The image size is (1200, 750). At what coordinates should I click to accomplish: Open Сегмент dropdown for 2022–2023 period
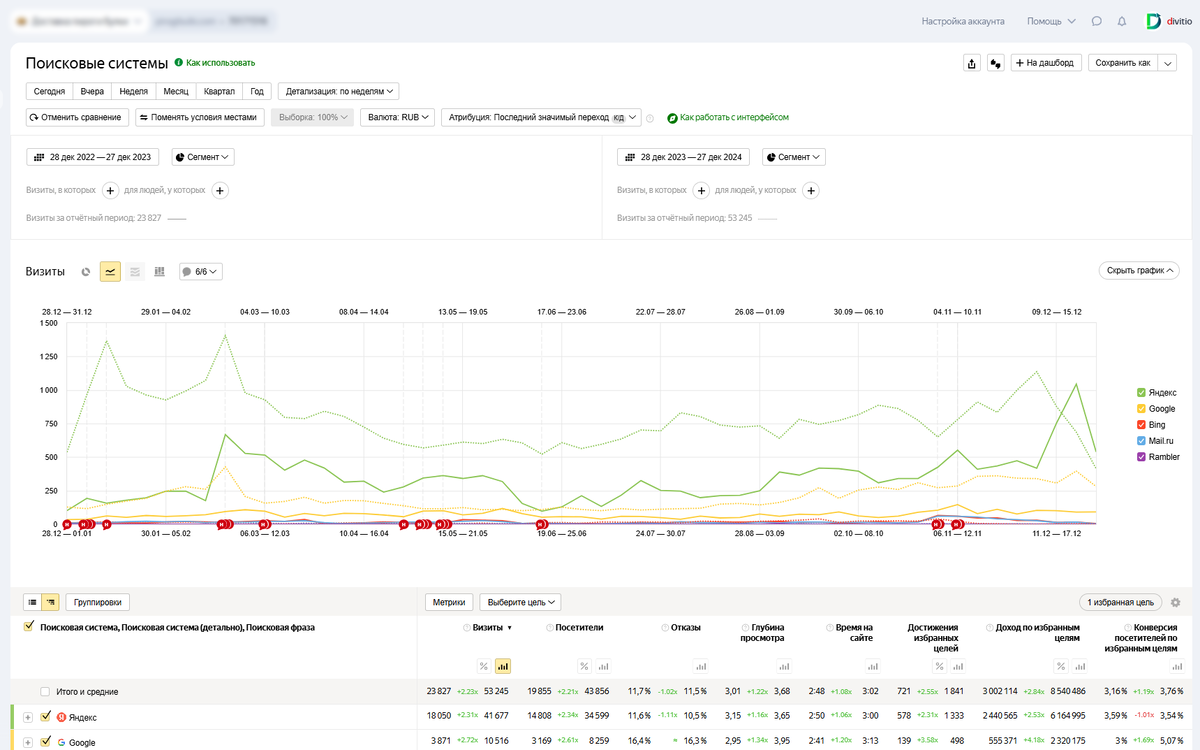203,157
